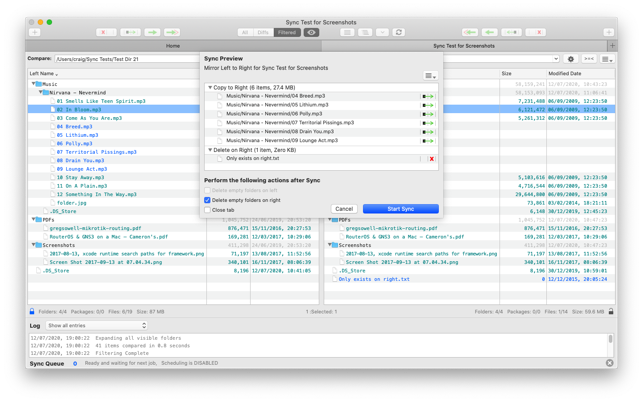This screenshot has height=402, width=643.
Task: Open the right path dropdown arrow
Action: click(556, 59)
